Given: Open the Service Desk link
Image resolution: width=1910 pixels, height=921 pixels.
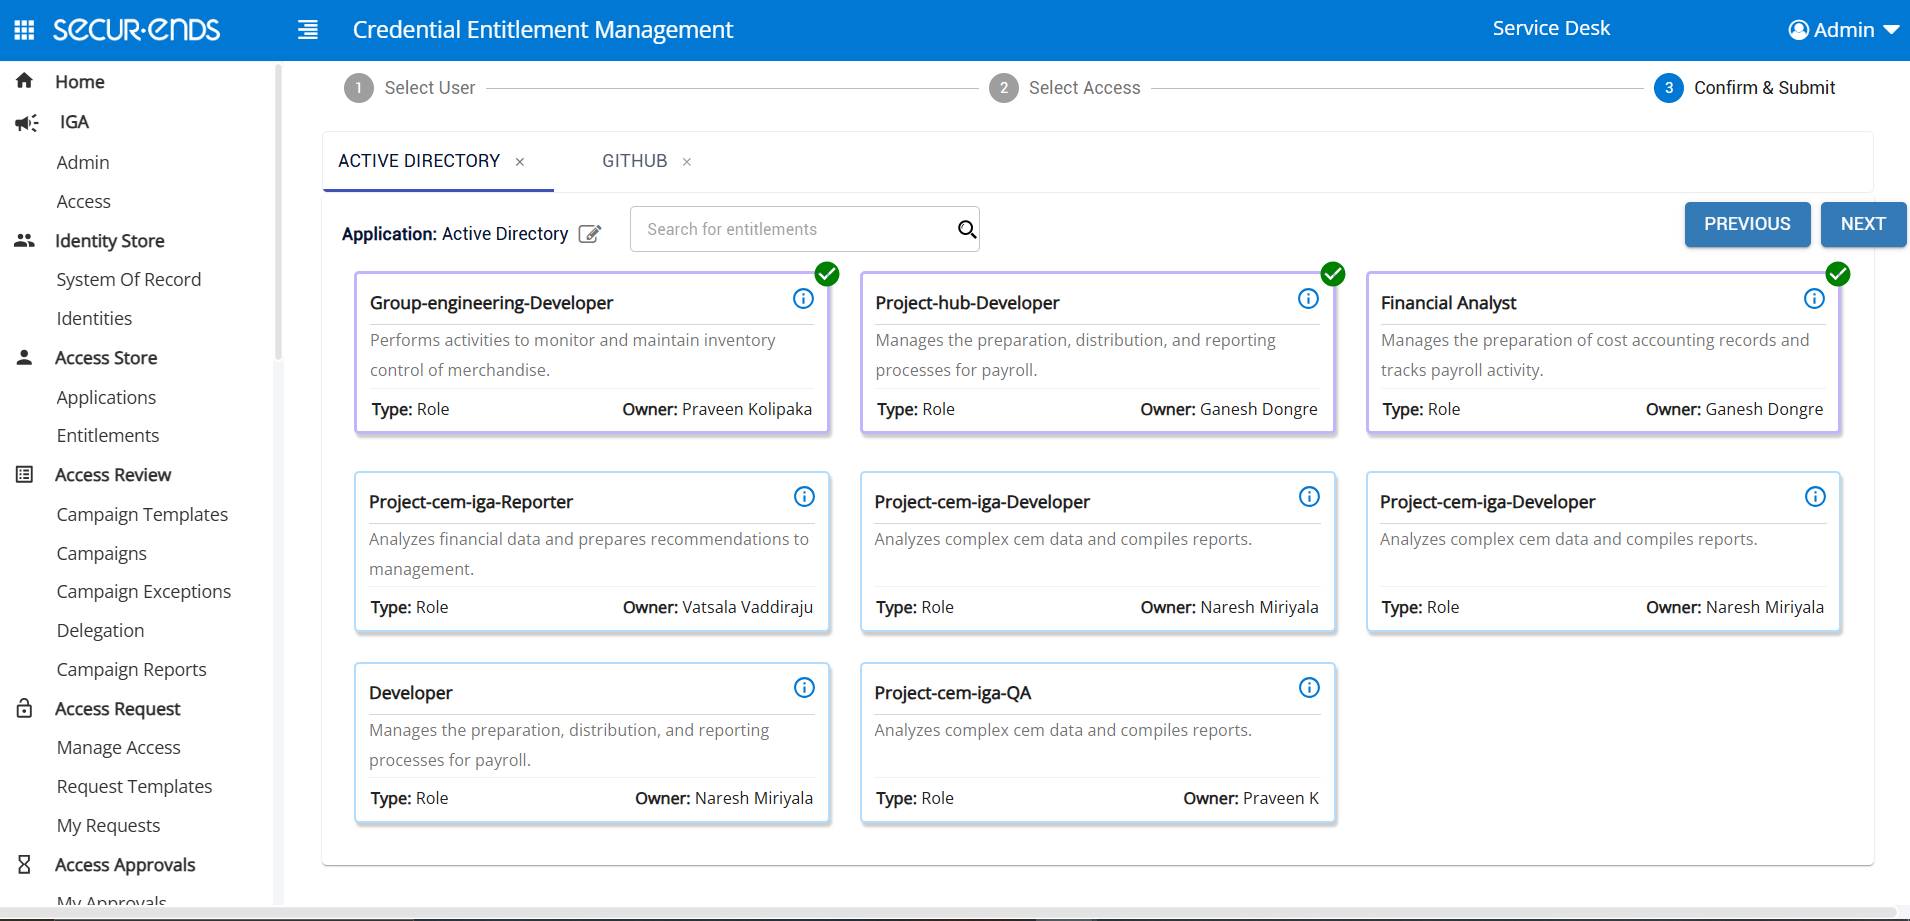Looking at the screenshot, I should pyautogui.click(x=1551, y=29).
